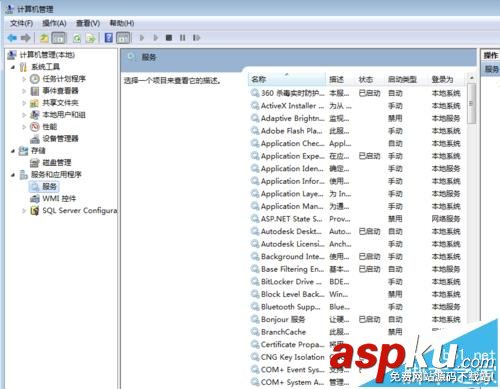Select the Application Experience service icon
500x389 pixels.
pos(255,156)
